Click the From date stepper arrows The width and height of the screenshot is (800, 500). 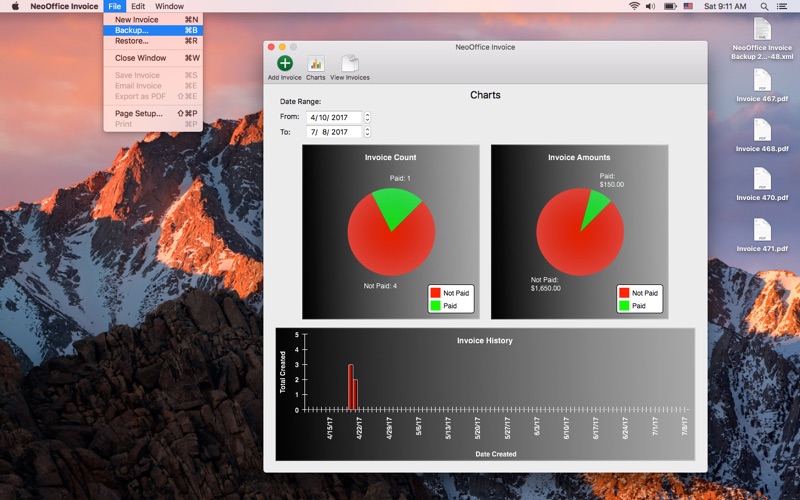click(368, 117)
